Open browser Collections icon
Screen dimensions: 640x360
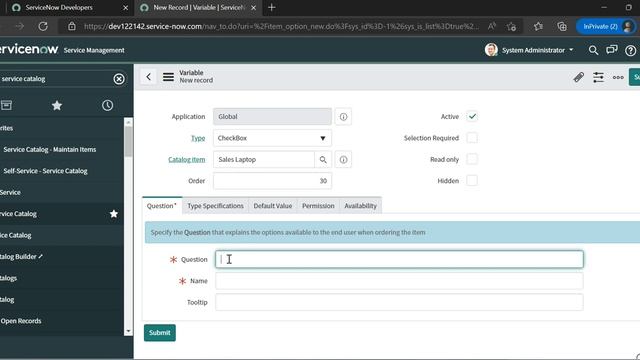(562, 27)
